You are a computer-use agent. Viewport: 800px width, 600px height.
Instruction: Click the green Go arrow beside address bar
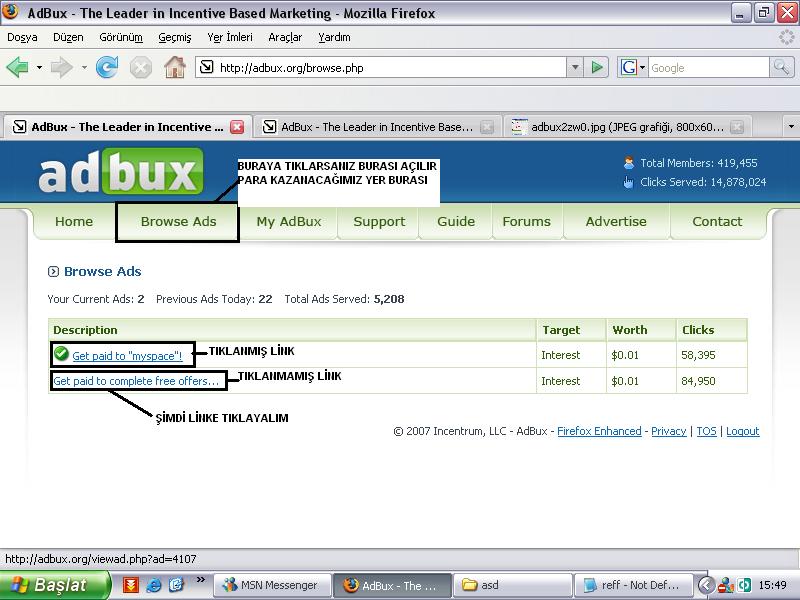597,67
